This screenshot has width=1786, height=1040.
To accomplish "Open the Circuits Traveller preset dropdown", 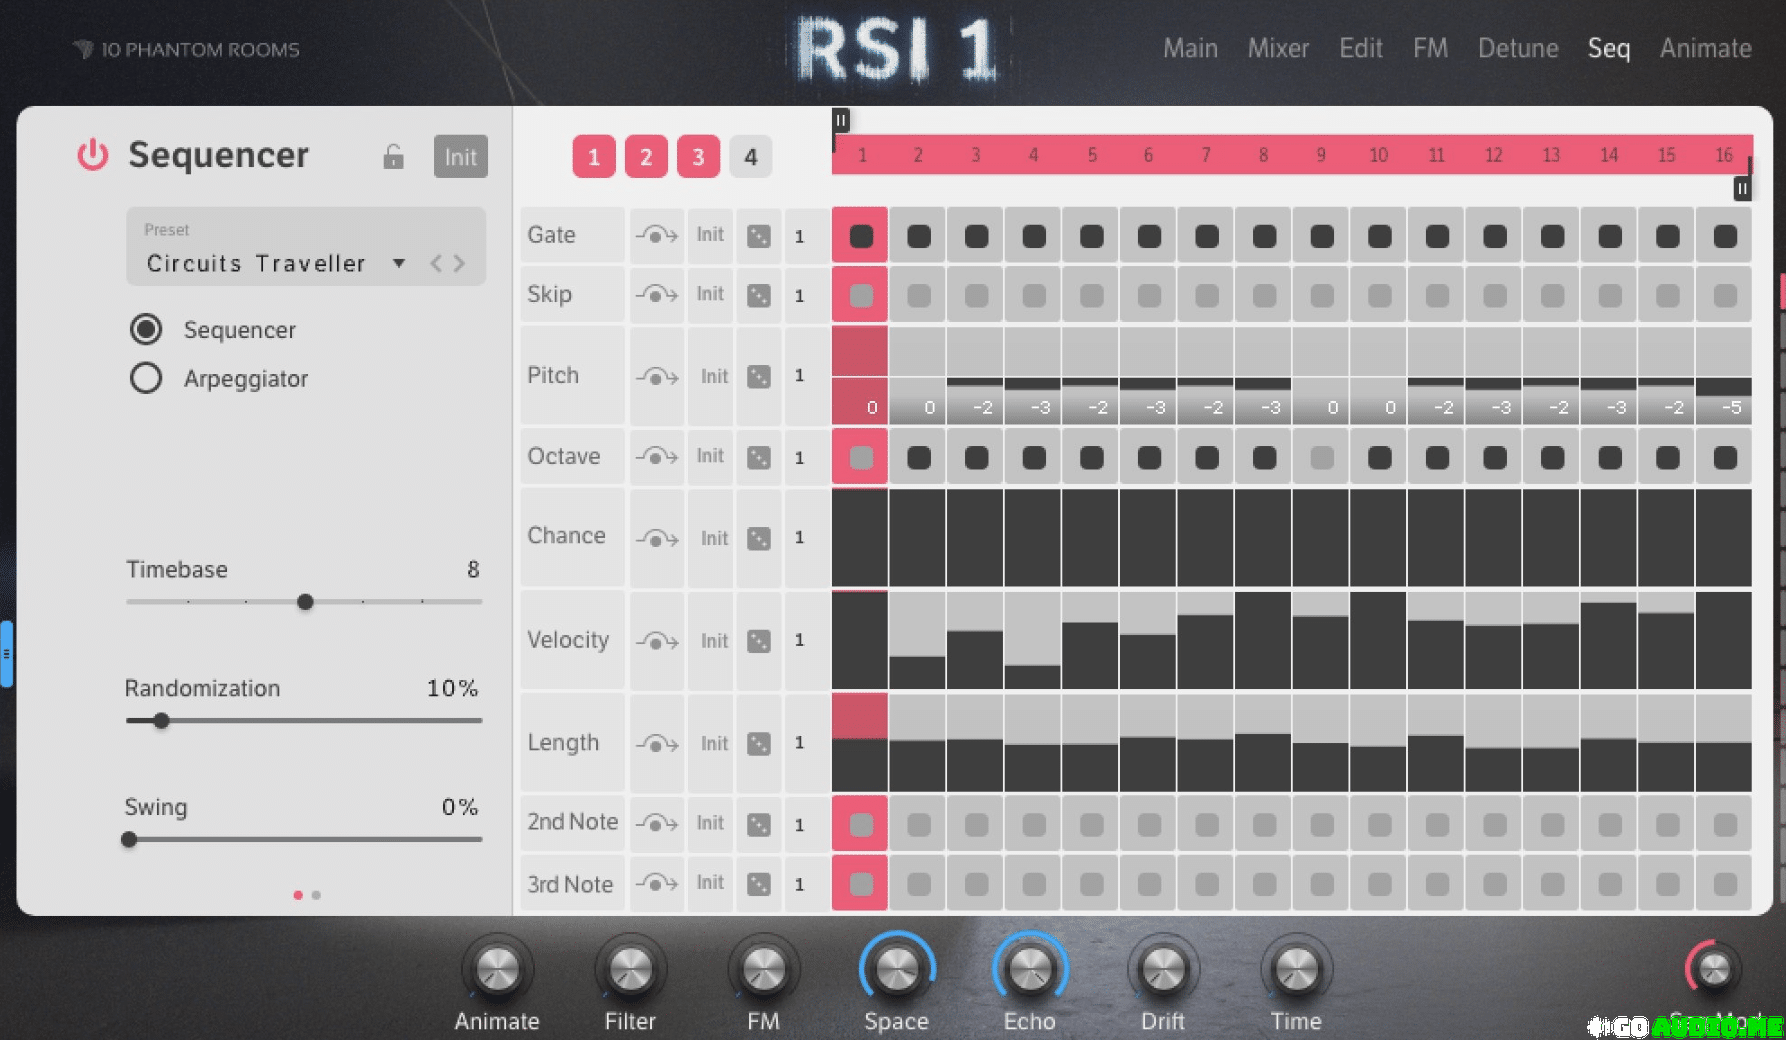I will pos(399,263).
